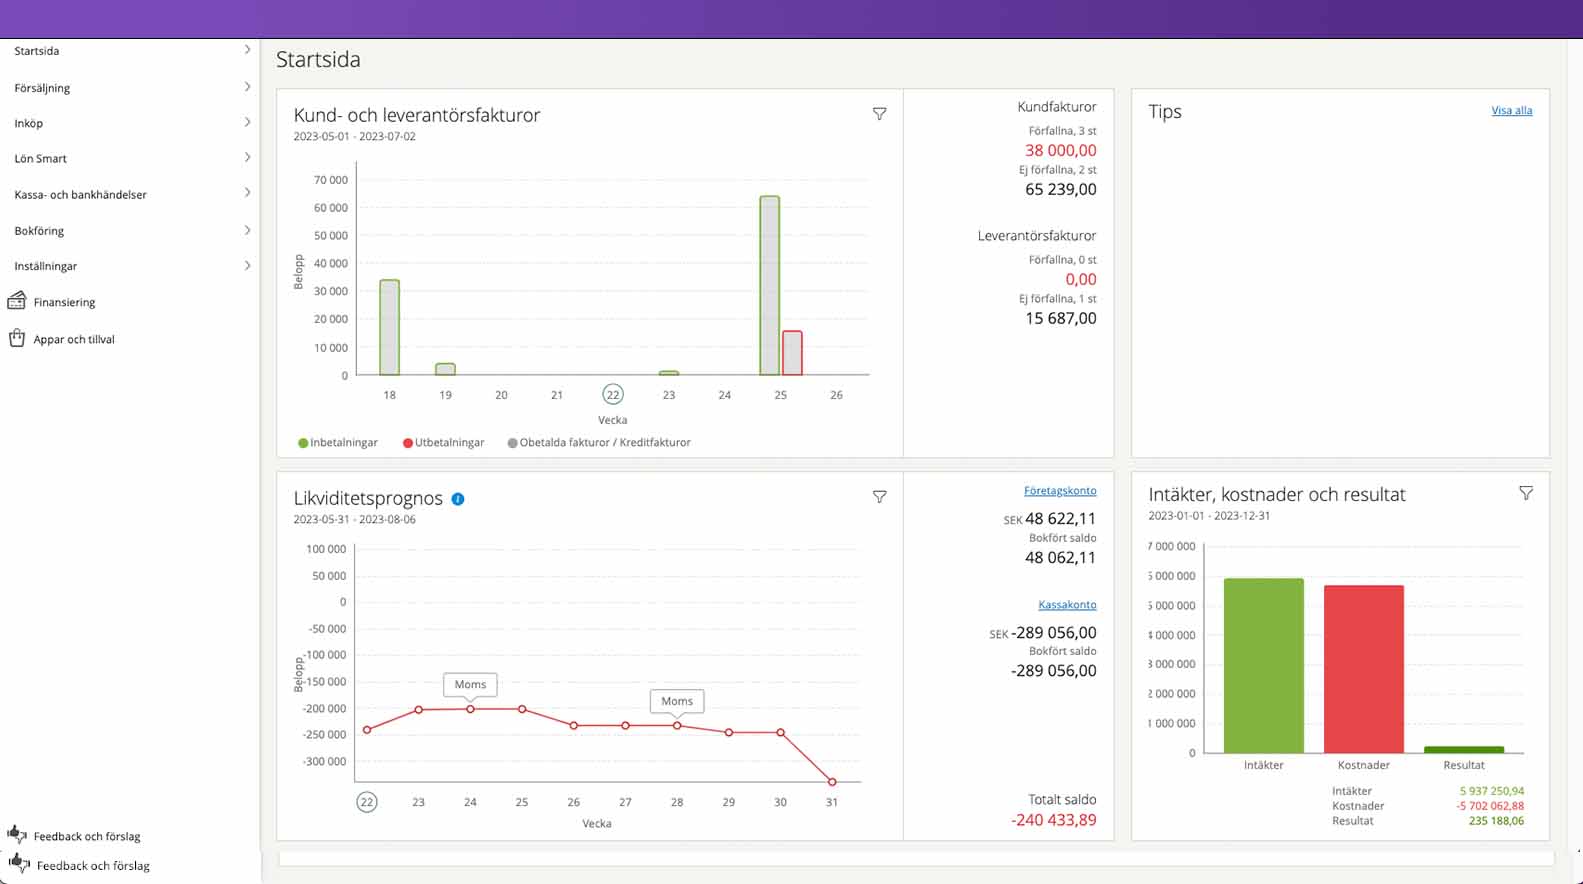Toggle Obetalda fakturor / Kreditfakturor legend

[x=599, y=442]
